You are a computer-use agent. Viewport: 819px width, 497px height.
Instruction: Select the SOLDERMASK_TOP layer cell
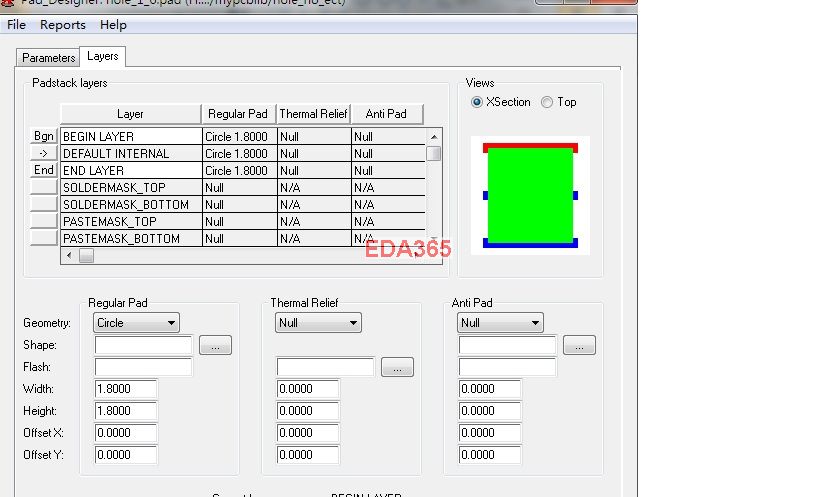(131, 187)
